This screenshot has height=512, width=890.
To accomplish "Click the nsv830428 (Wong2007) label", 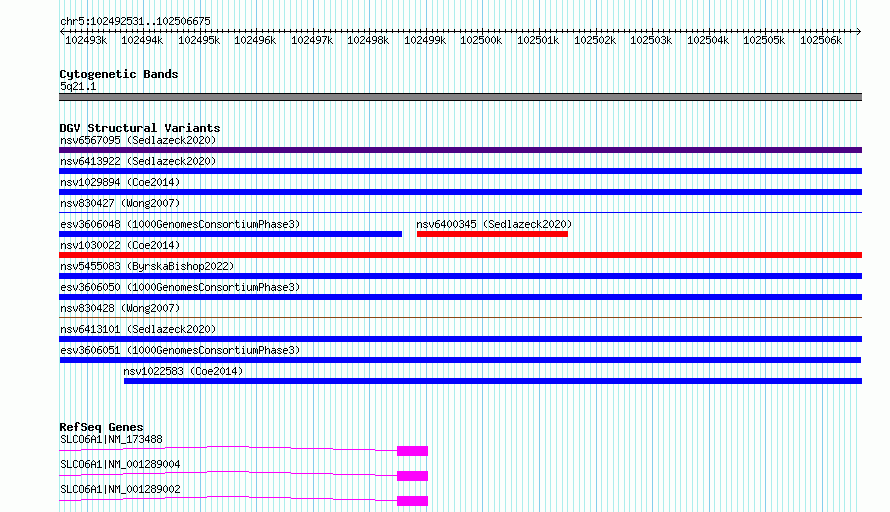I will pyautogui.click(x=120, y=308).
